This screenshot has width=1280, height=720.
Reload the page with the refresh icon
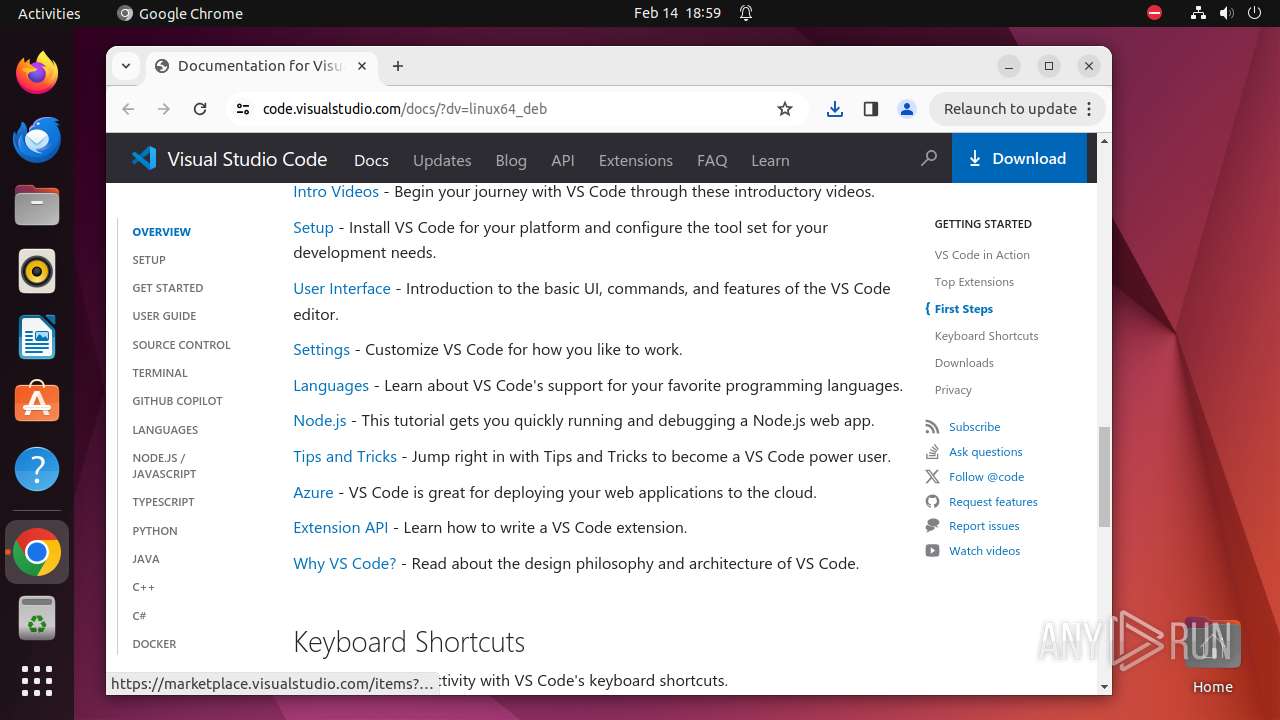click(200, 109)
